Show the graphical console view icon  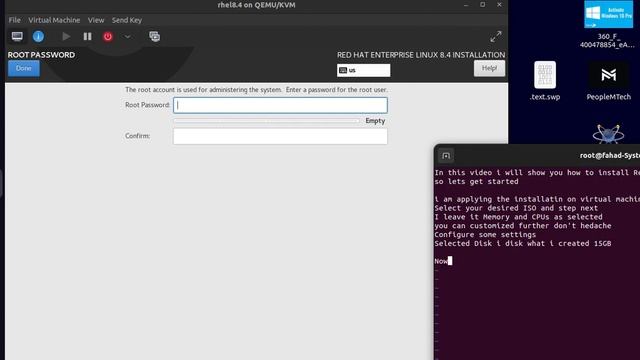coord(17,37)
